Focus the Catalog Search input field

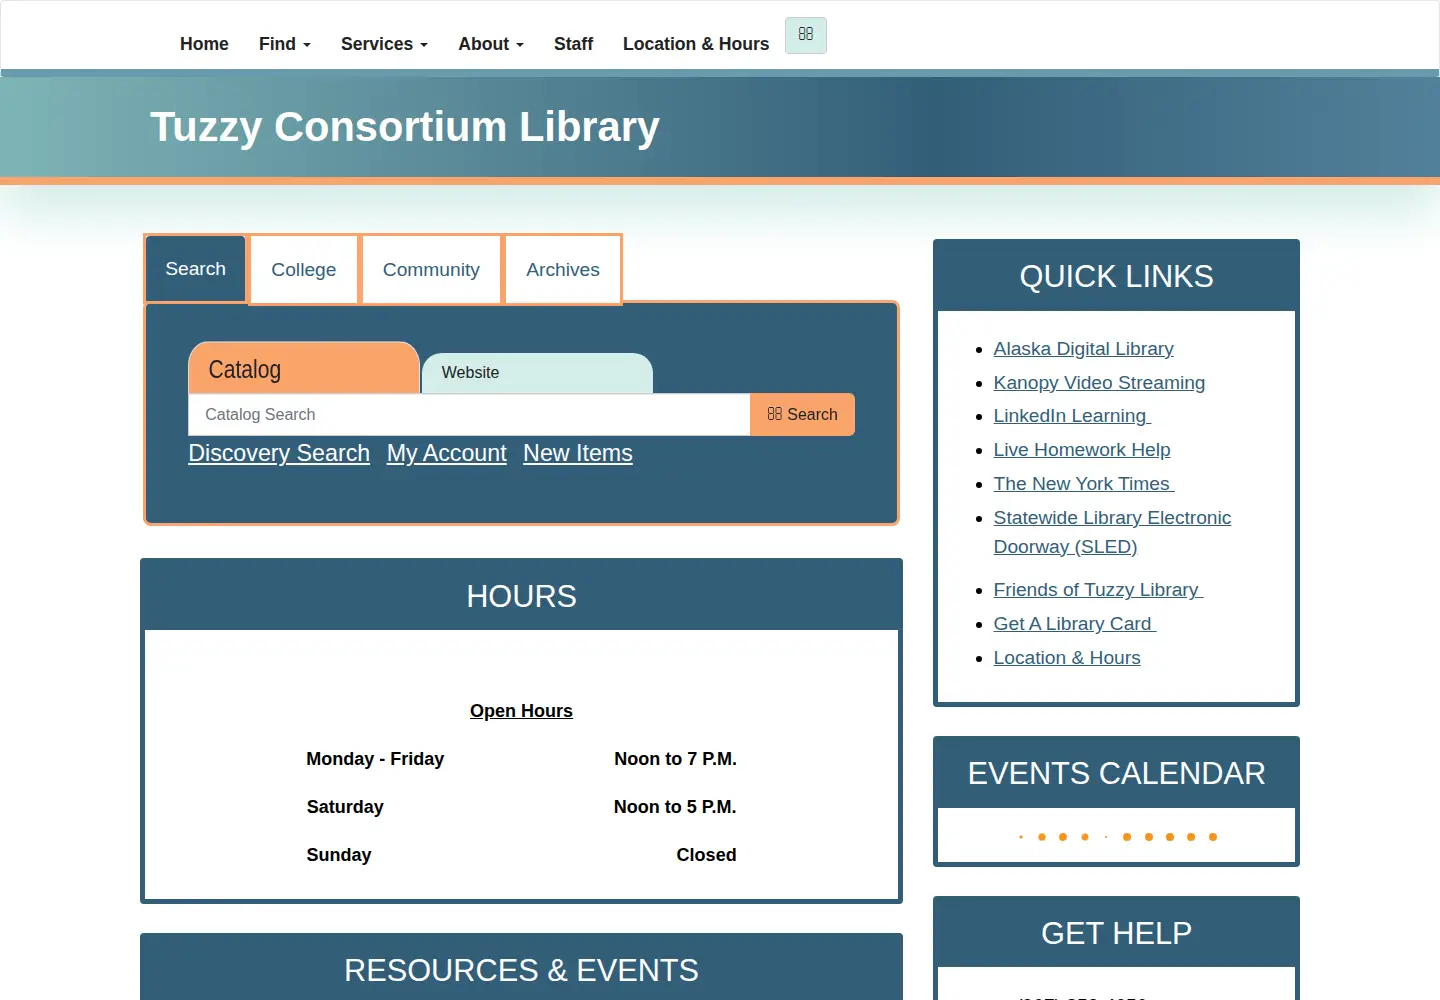[469, 414]
